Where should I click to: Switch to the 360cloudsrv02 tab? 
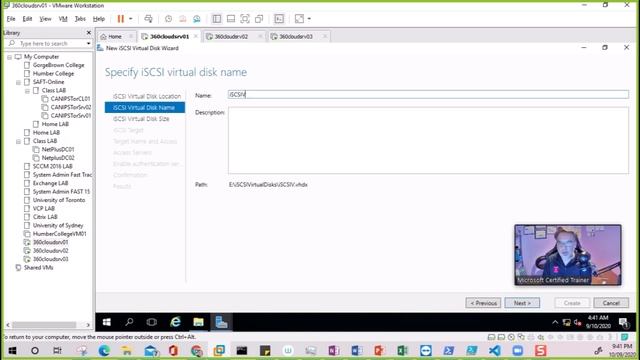click(x=231, y=36)
